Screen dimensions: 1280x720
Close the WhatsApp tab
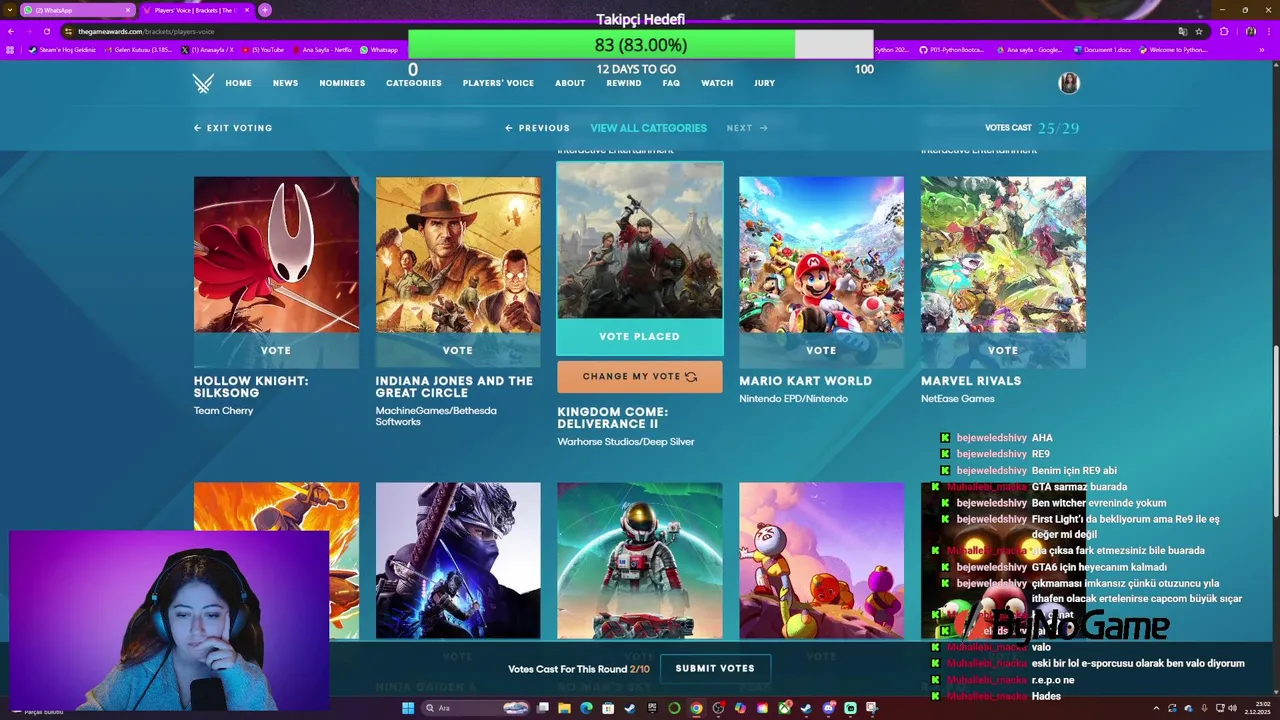(x=129, y=10)
